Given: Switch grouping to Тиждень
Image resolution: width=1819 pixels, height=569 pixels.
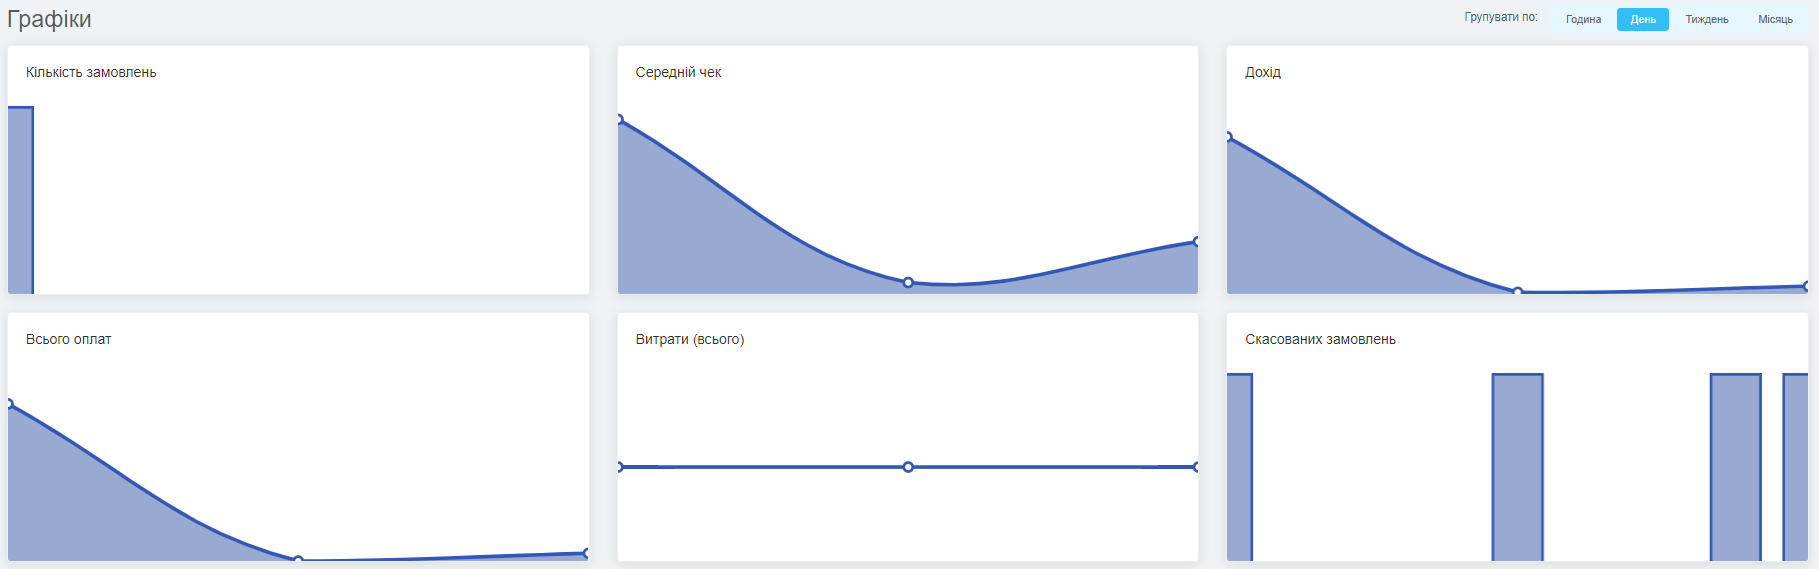Looking at the screenshot, I should point(1707,19).
